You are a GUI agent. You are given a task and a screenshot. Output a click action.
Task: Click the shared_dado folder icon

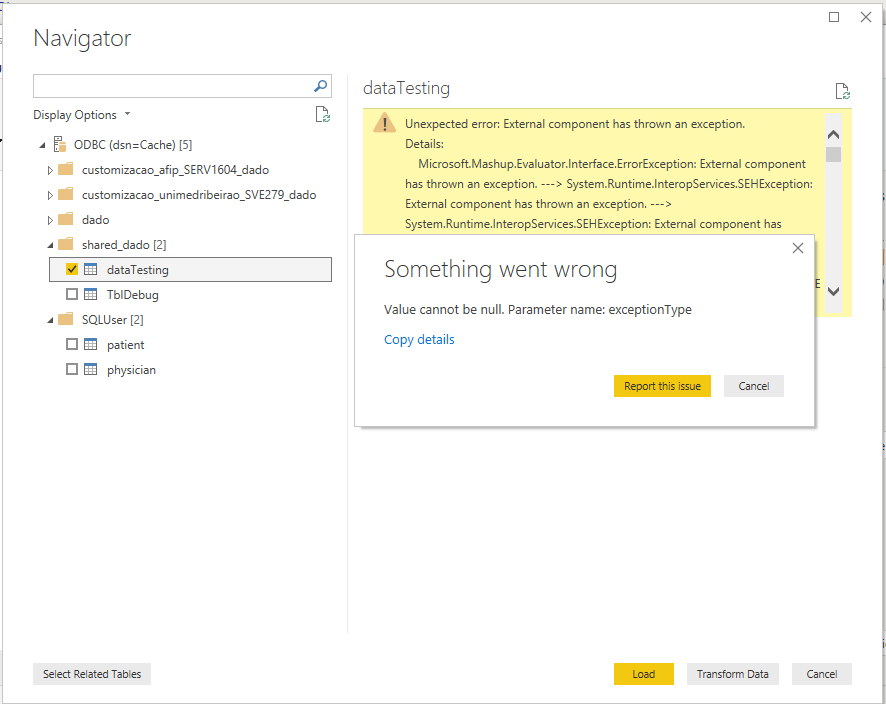[x=66, y=244]
